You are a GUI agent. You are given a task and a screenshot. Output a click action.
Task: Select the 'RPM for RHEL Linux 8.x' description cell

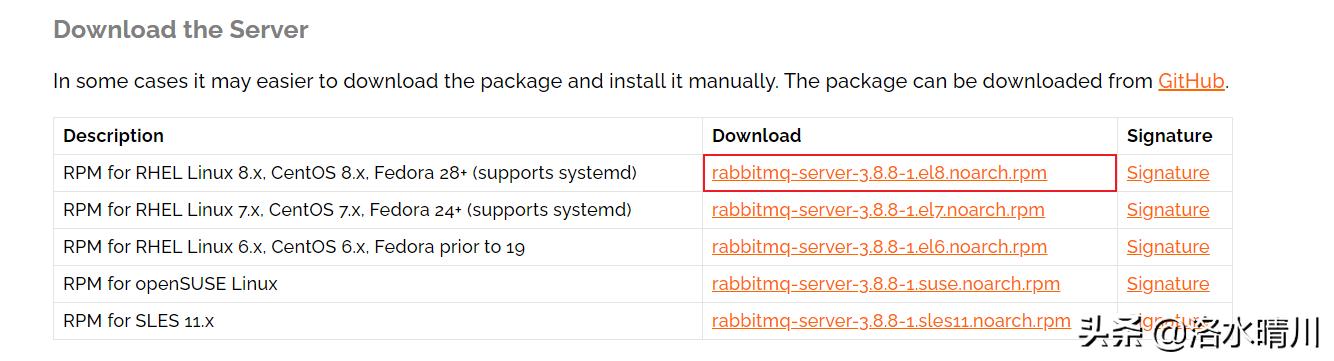tap(378, 173)
